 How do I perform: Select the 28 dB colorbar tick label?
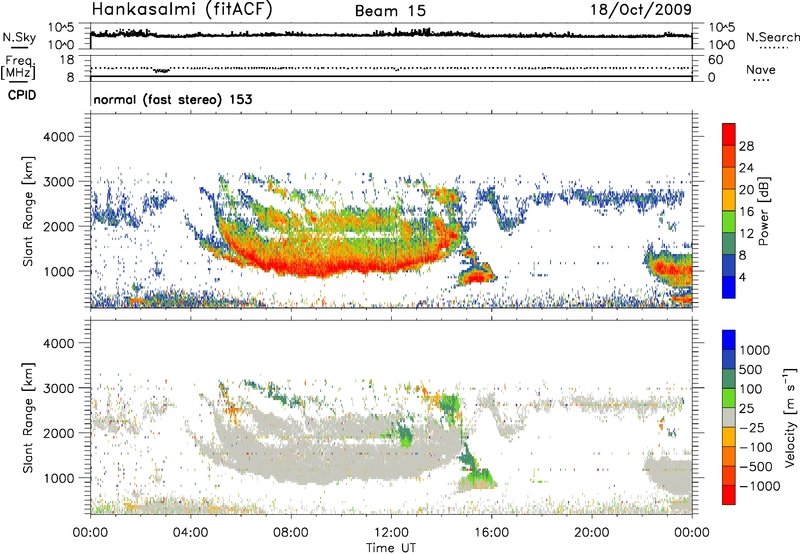click(x=746, y=146)
